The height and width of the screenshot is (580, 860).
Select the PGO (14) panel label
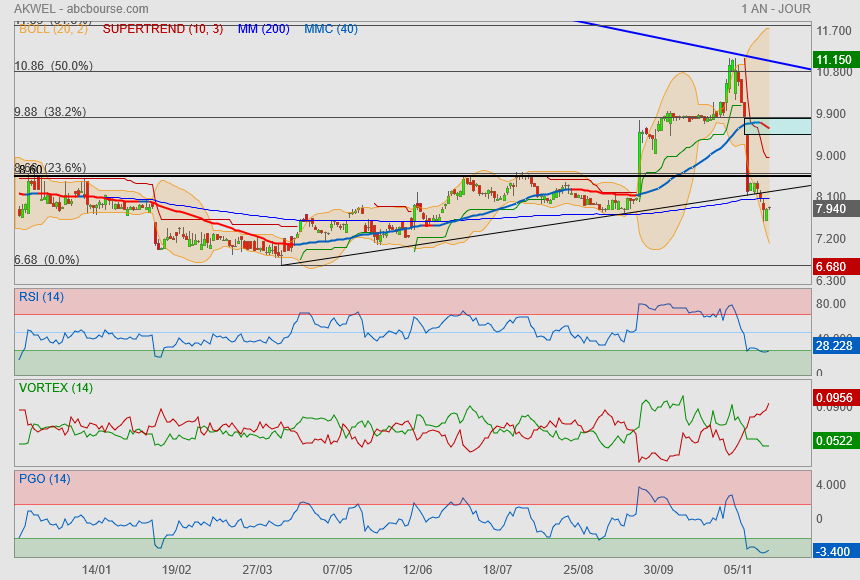tap(44, 479)
